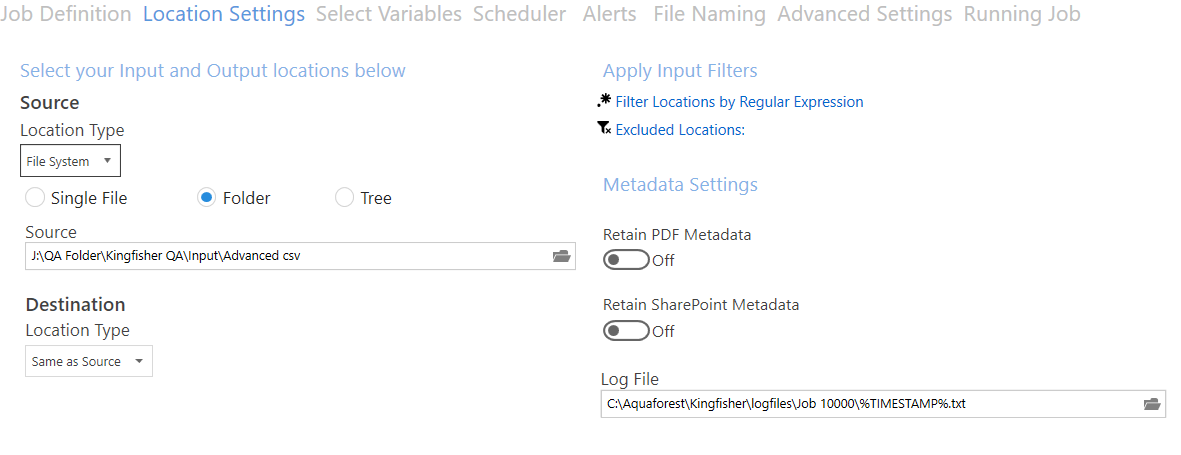
Task: Switch to the Job Definition tab
Action: click(66, 14)
